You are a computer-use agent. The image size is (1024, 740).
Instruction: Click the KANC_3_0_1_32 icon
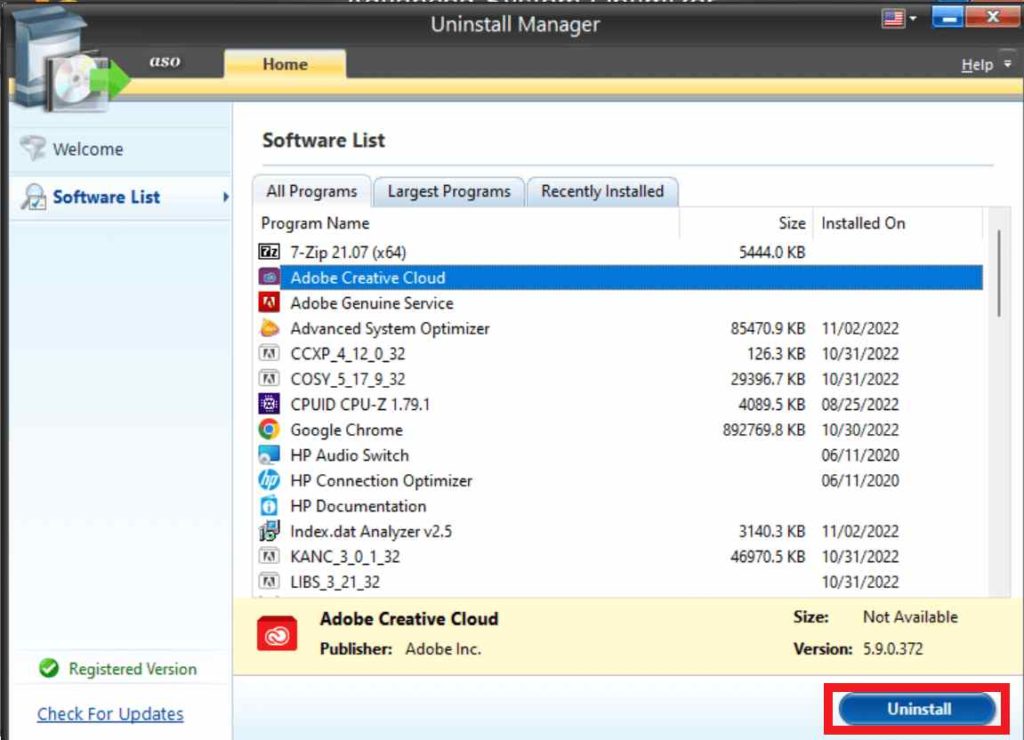pyautogui.click(x=269, y=556)
